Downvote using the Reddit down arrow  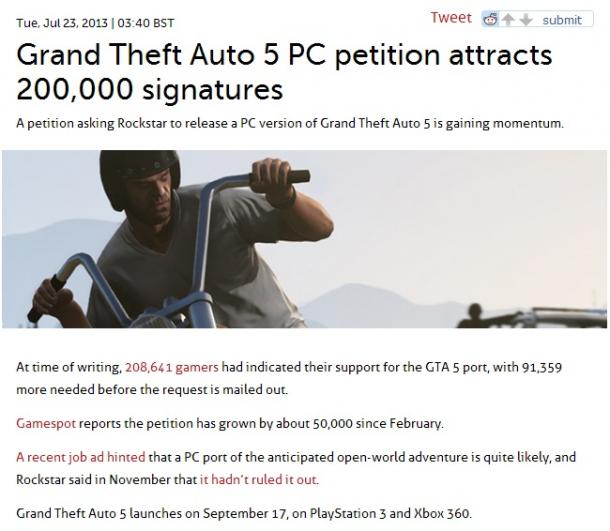pos(526,19)
